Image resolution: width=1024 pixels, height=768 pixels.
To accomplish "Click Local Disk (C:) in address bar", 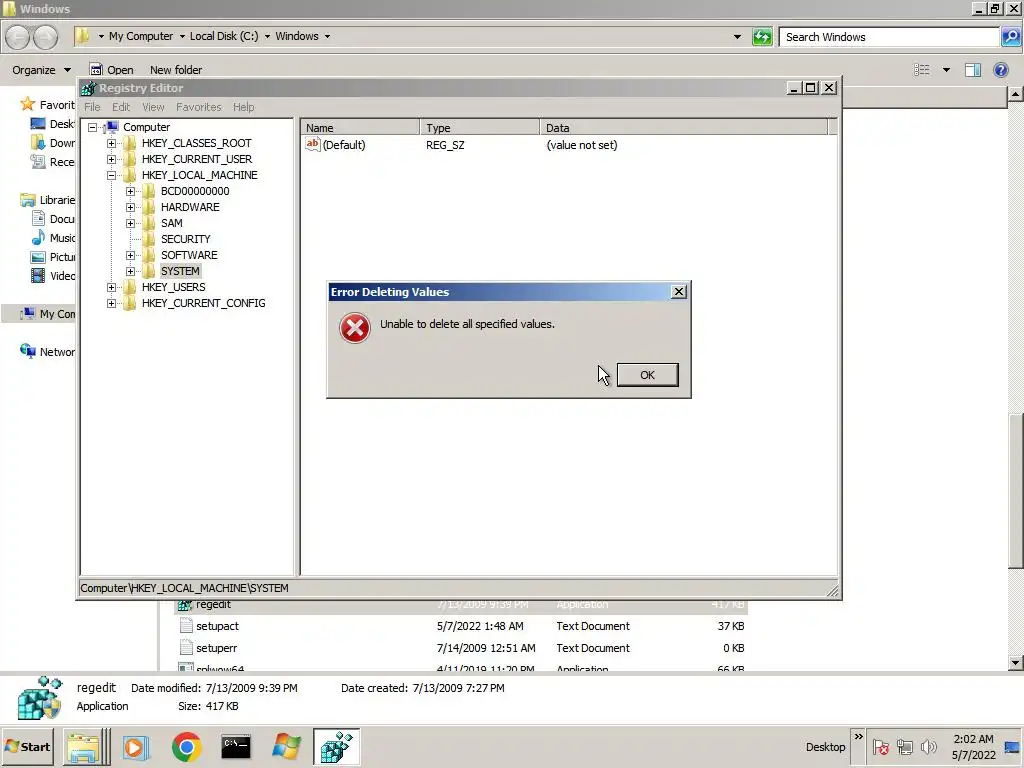I will tap(224, 36).
